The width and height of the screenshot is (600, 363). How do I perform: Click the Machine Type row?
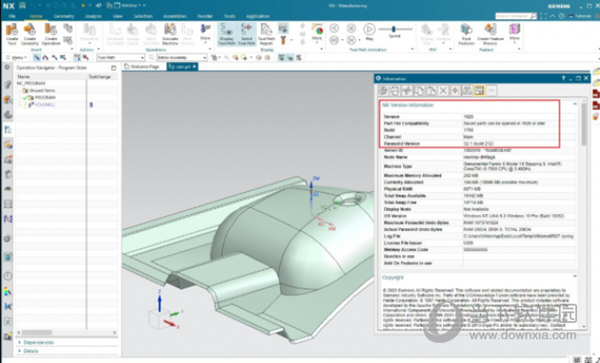pyautogui.click(x=478, y=166)
